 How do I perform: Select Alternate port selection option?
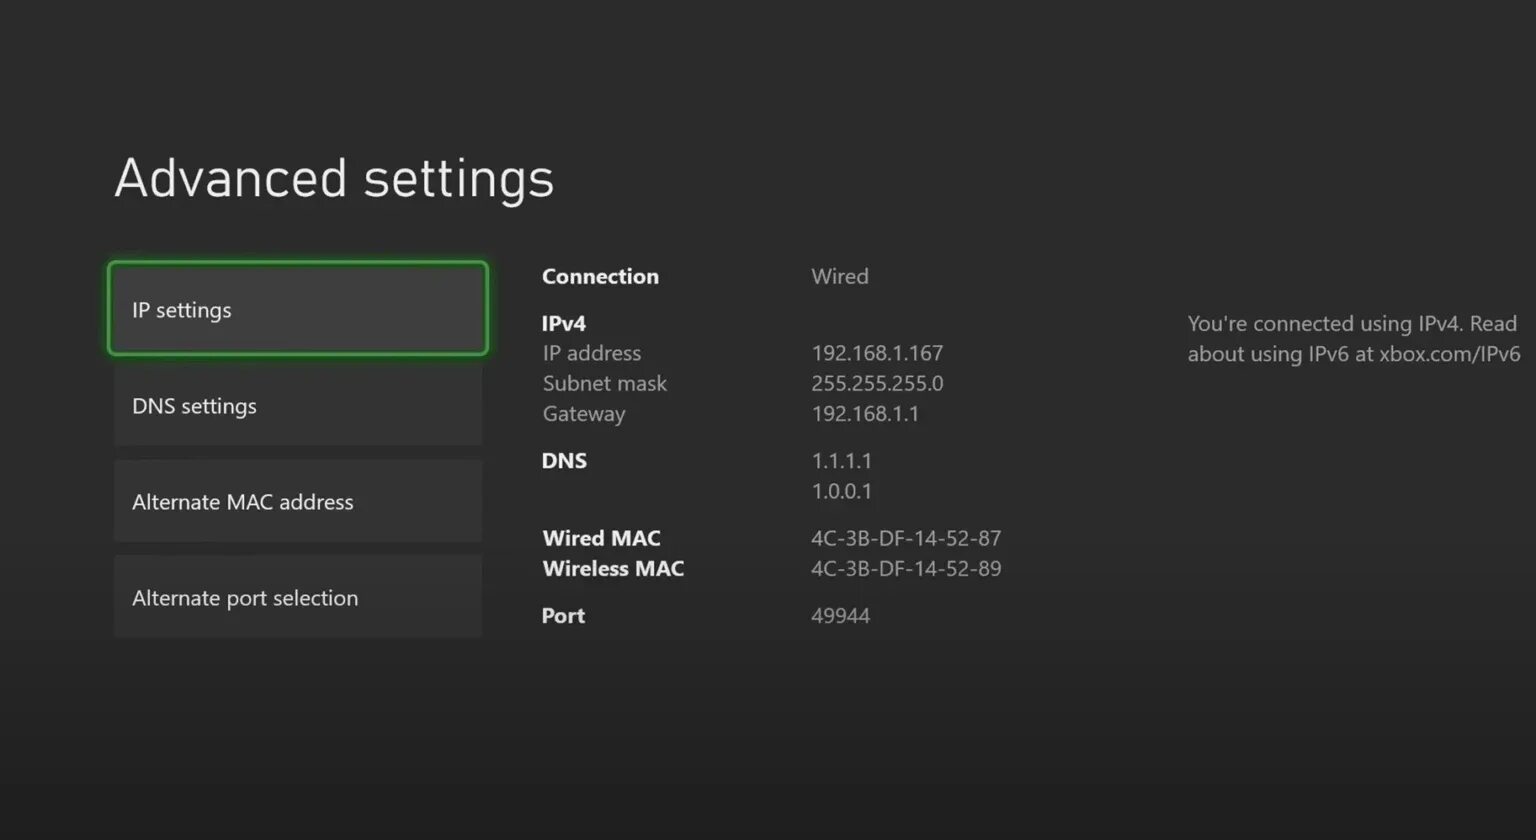pos(297,598)
